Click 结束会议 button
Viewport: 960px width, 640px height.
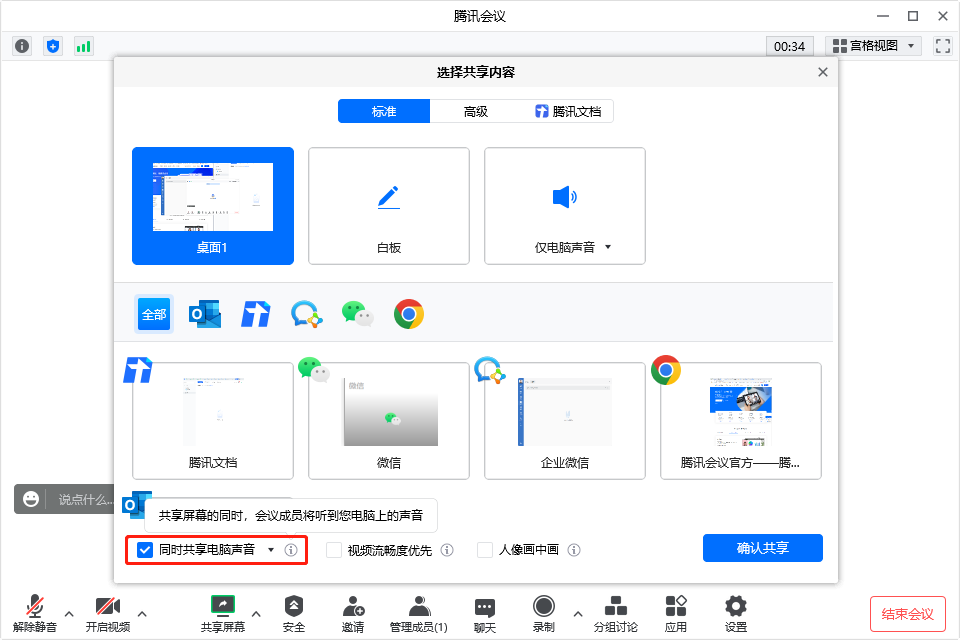point(908,614)
